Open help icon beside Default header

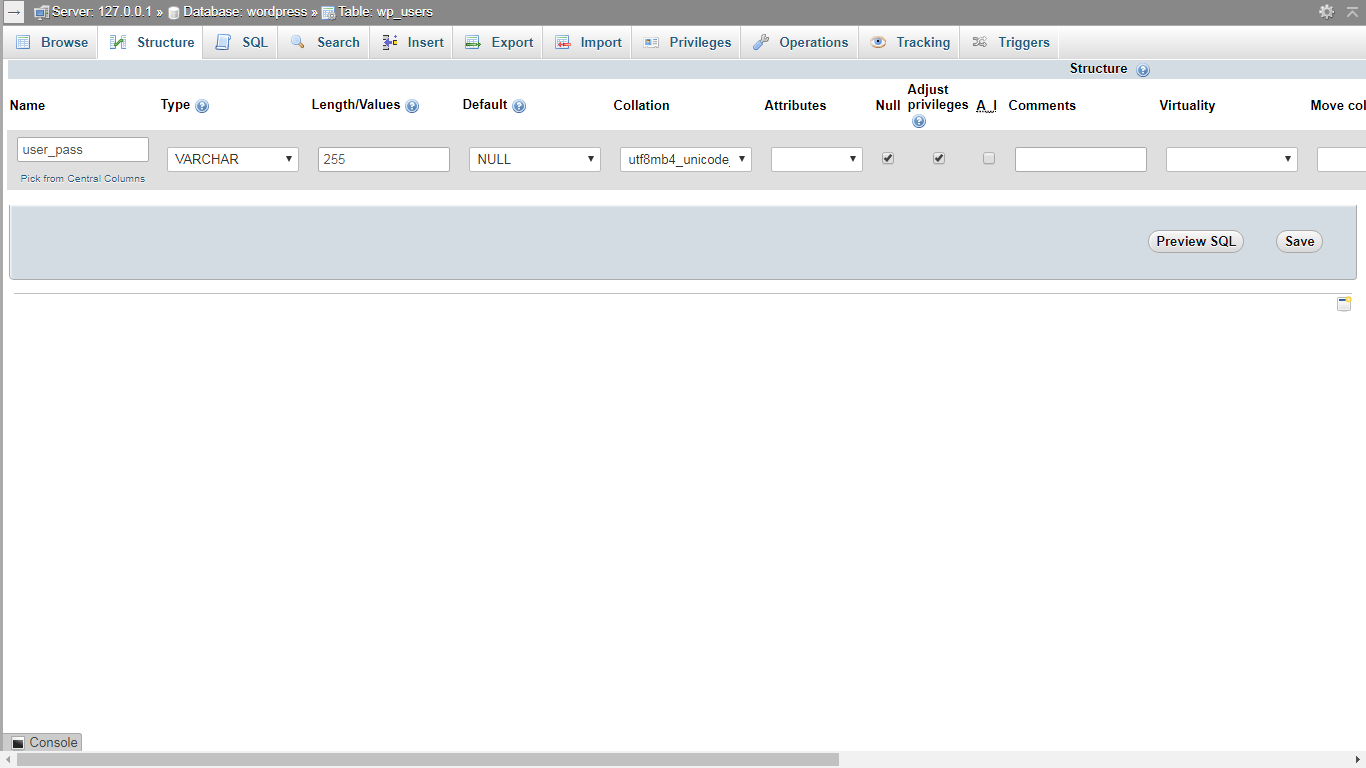click(519, 106)
